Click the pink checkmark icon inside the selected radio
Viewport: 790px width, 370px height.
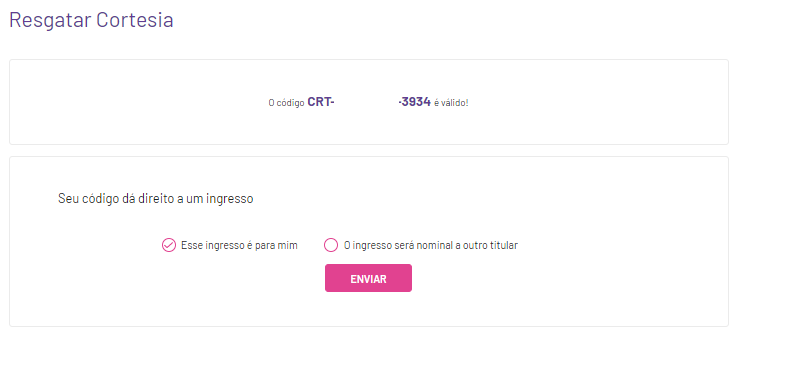click(x=169, y=245)
